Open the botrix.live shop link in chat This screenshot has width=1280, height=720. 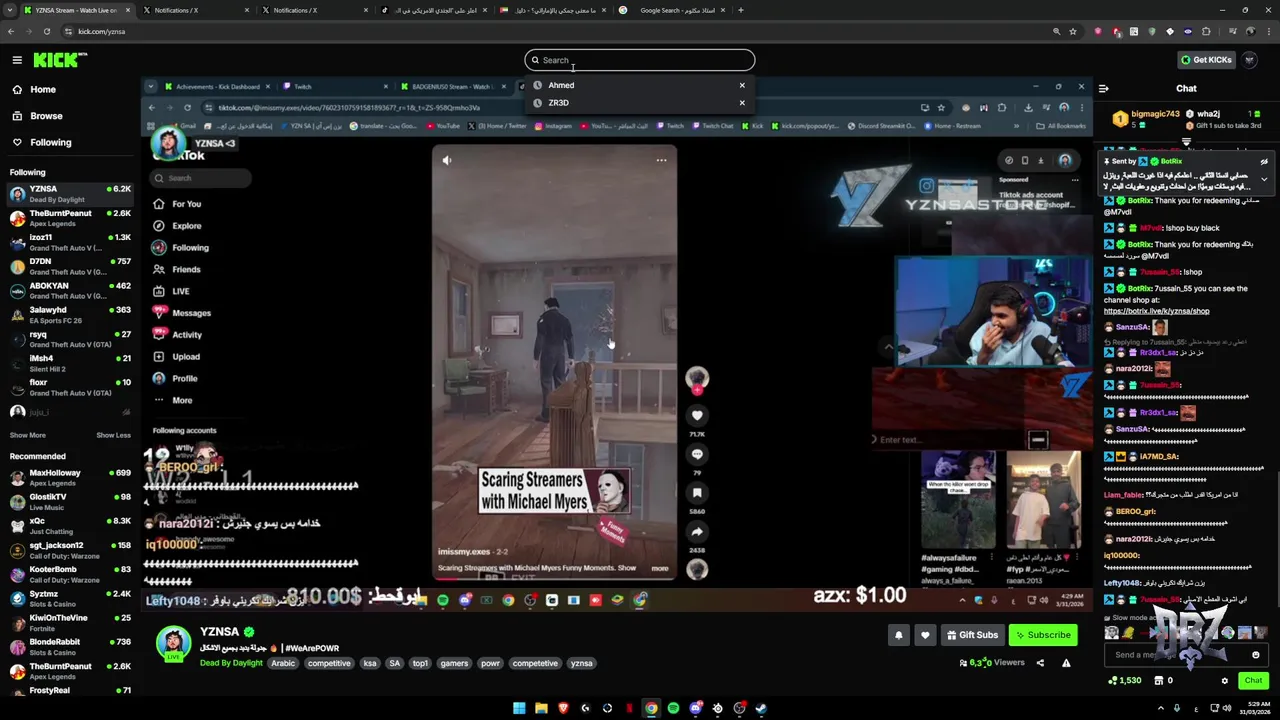pyautogui.click(x=1156, y=311)
